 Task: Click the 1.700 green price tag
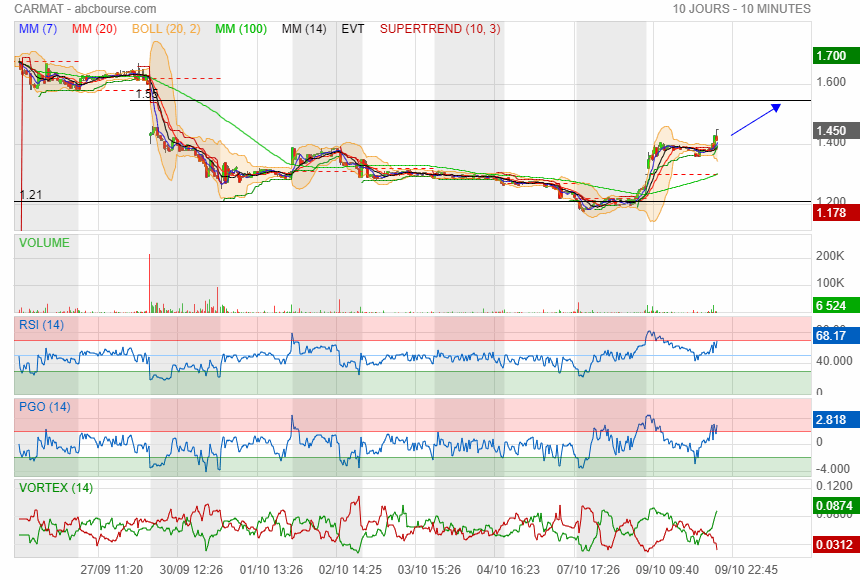pos(831,56)
